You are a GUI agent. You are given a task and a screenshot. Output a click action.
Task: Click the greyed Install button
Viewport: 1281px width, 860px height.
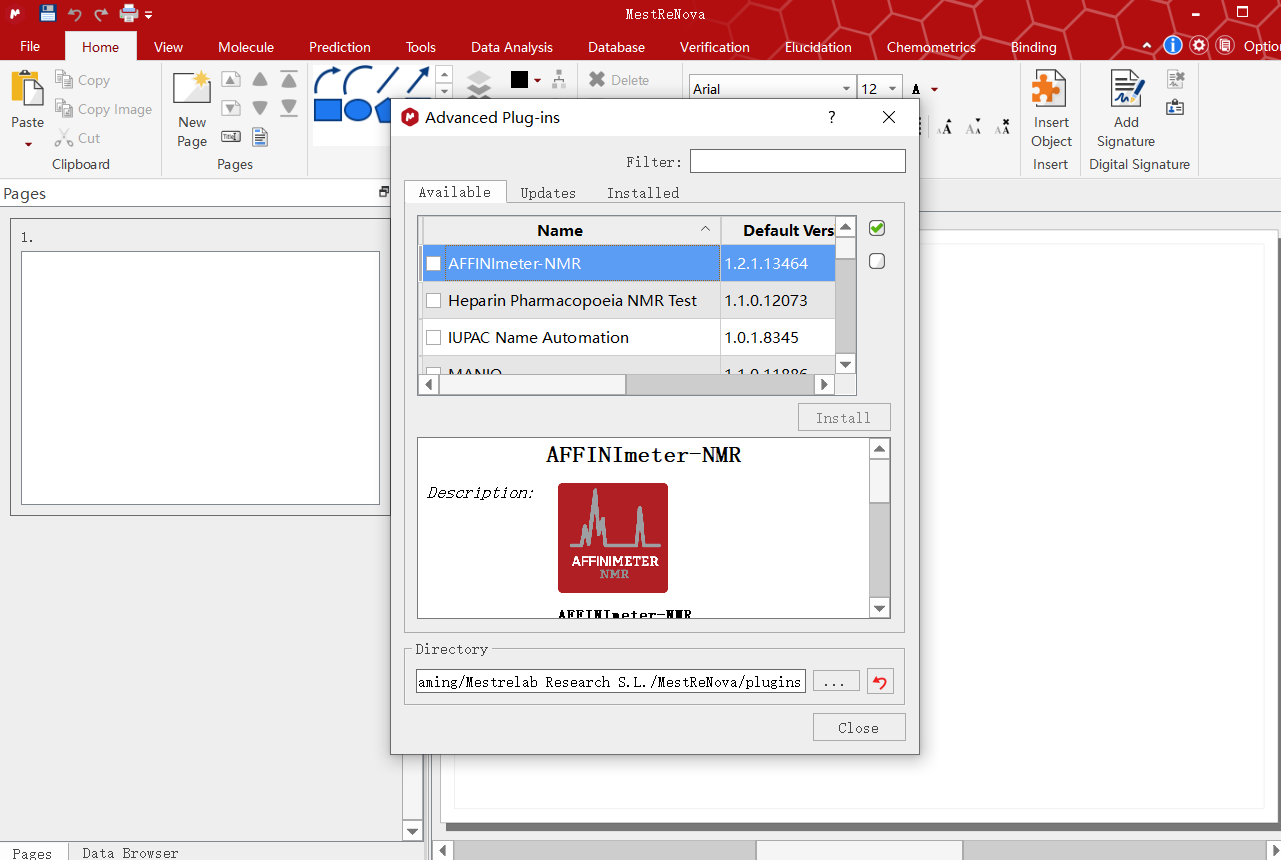[x=844, y=417]
